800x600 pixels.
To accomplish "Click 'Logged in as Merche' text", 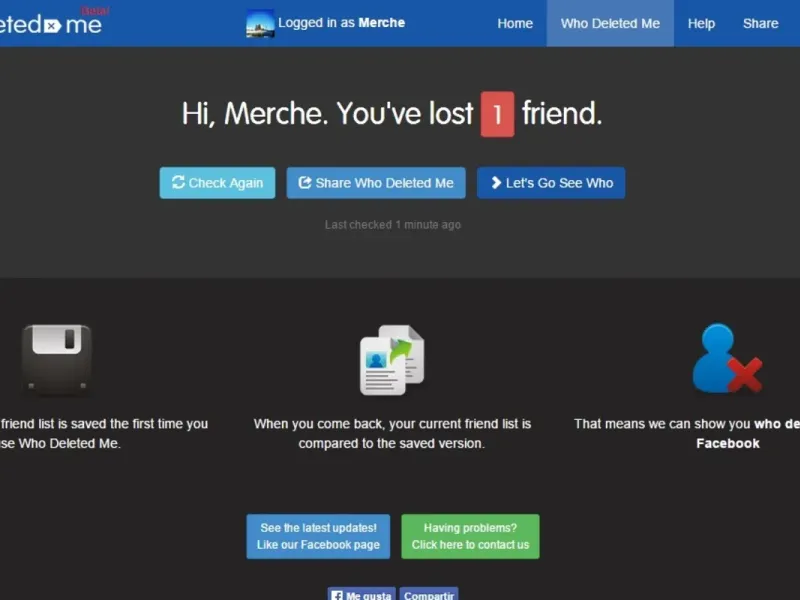I will click(341, 23).
